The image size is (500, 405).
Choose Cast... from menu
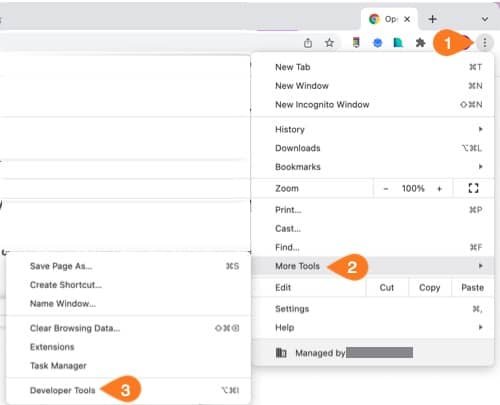point(373,228)
